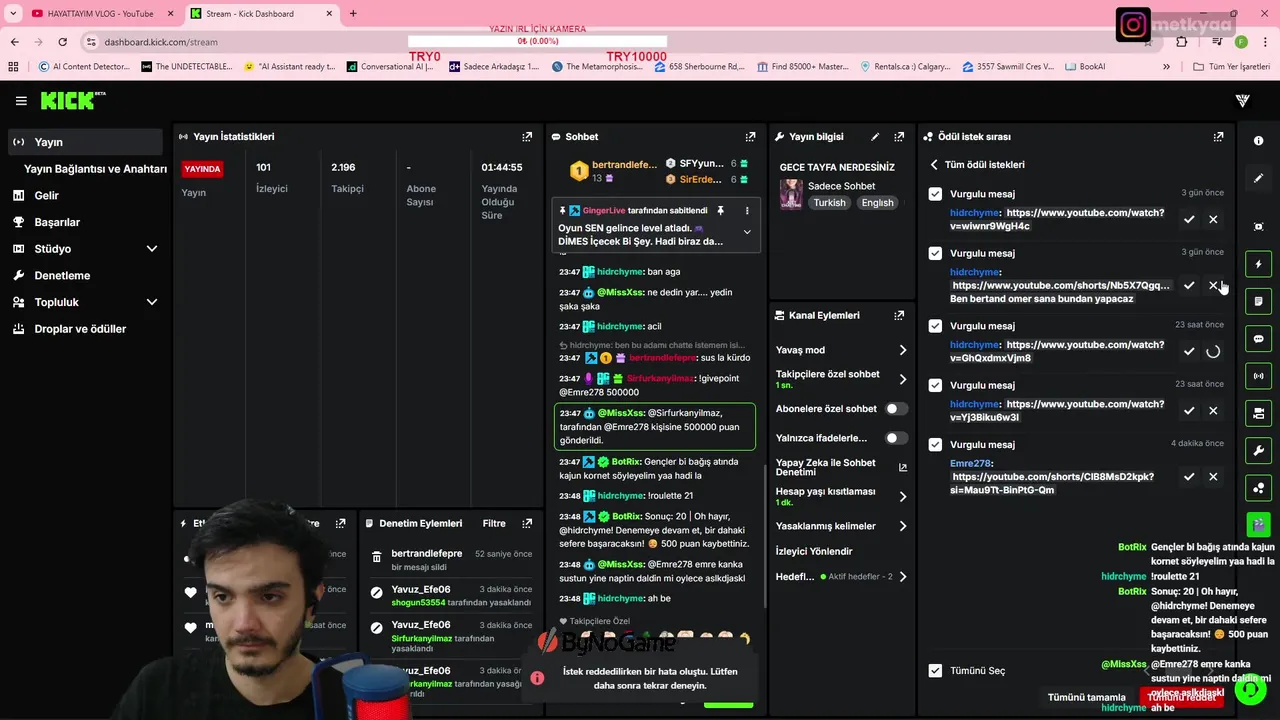Image resolution: width=1280 pixels, height=720 pixels.
Task: Toggle the channel actions widget in right toolbar
Action: tap(1258, 413)
